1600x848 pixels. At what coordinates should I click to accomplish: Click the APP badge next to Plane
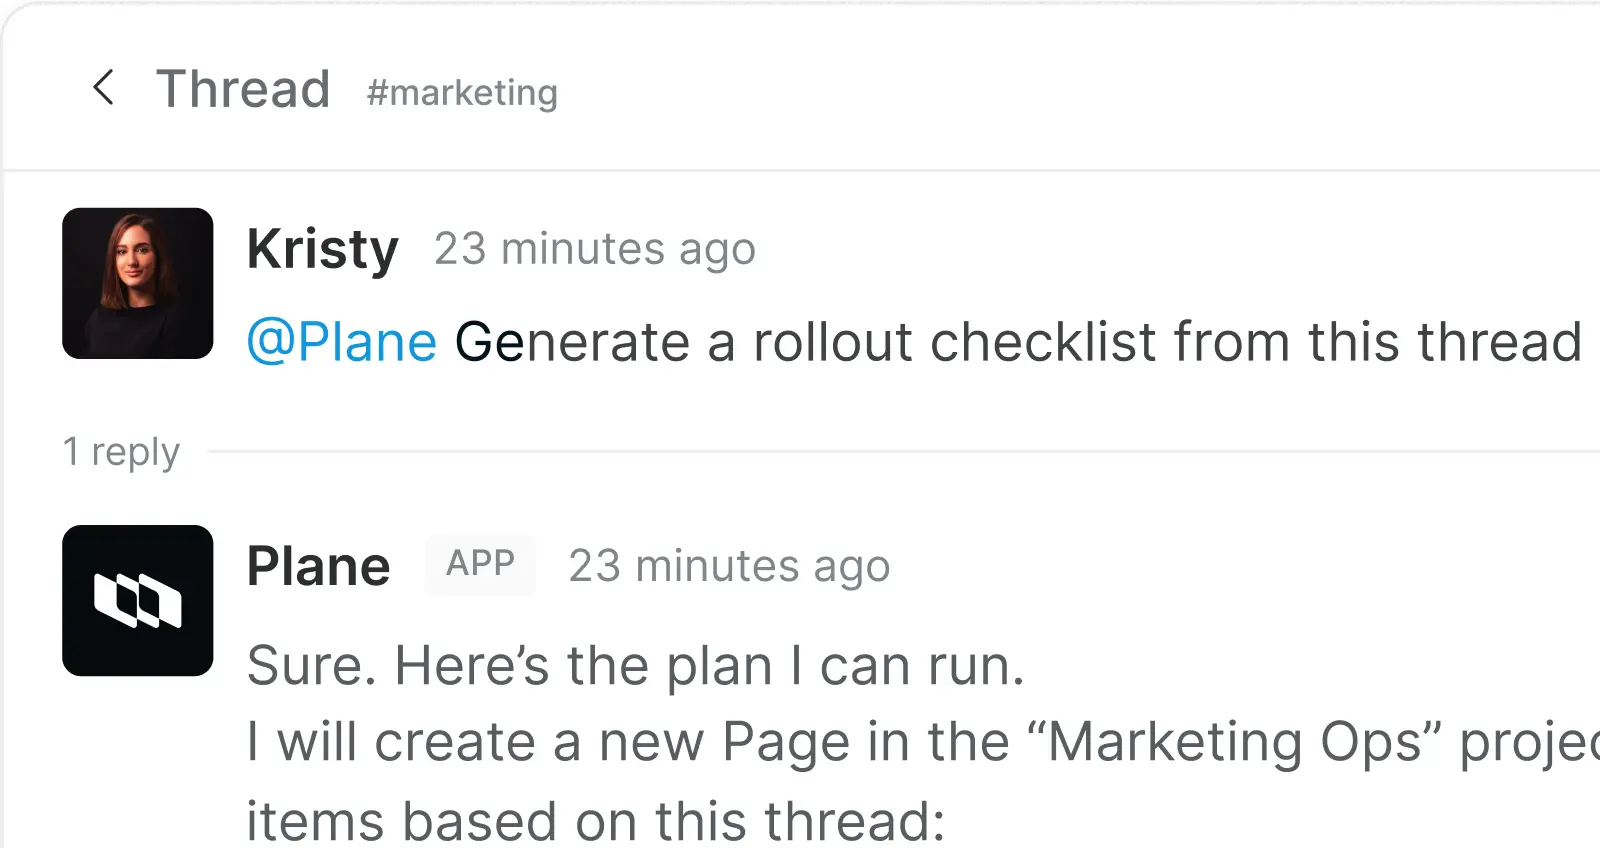click(480, 564)
